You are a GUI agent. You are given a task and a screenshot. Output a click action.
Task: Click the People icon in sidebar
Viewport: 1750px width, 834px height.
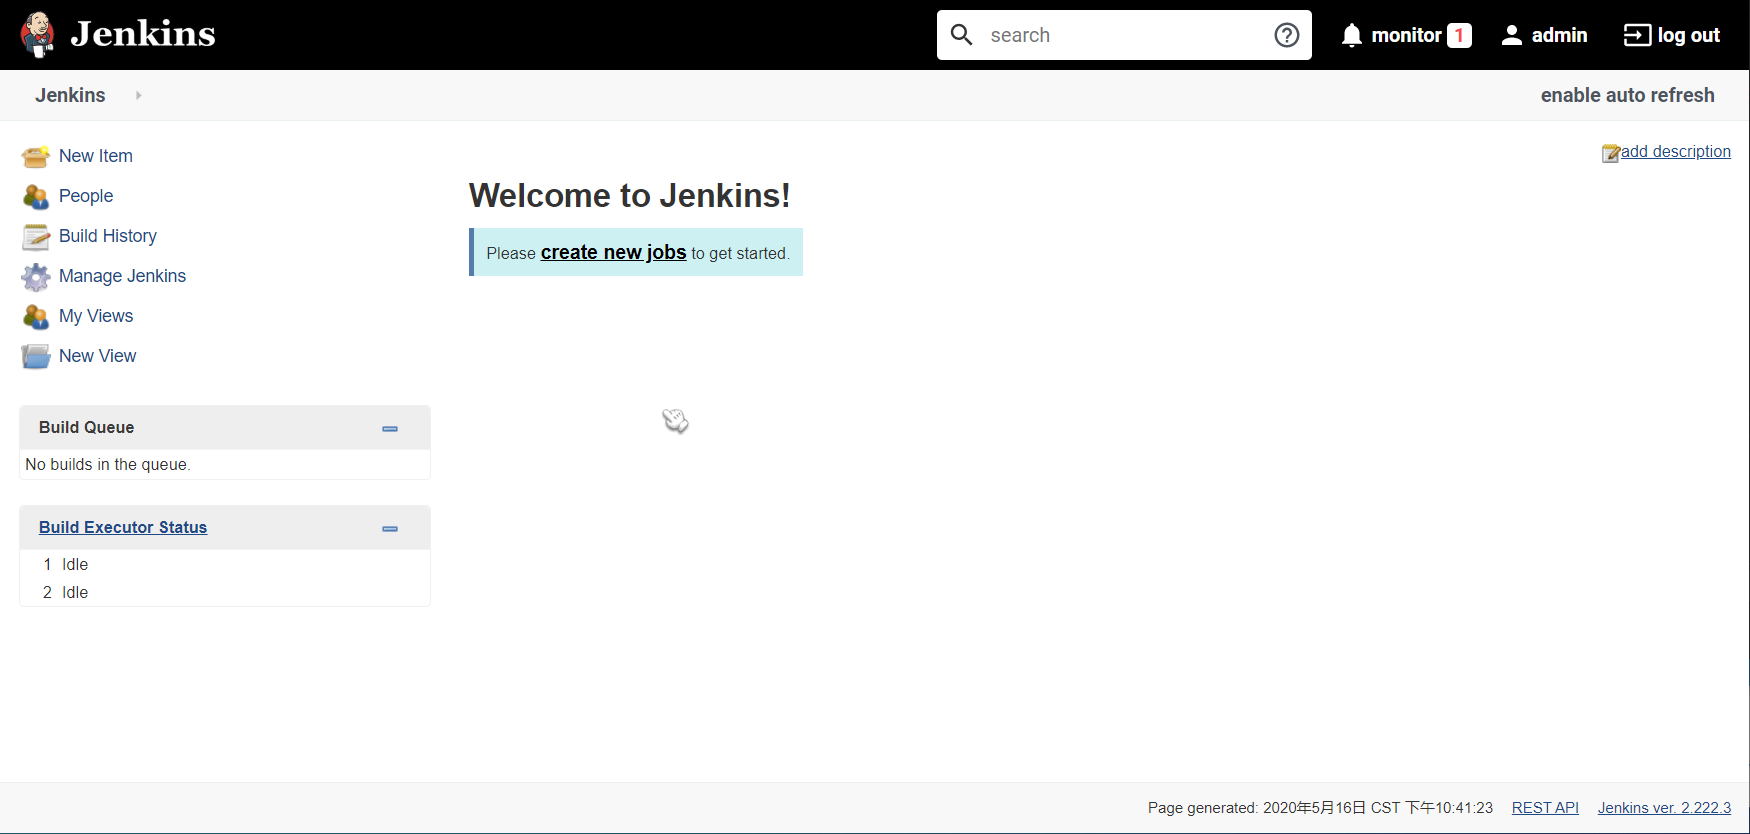click(36, 196)
